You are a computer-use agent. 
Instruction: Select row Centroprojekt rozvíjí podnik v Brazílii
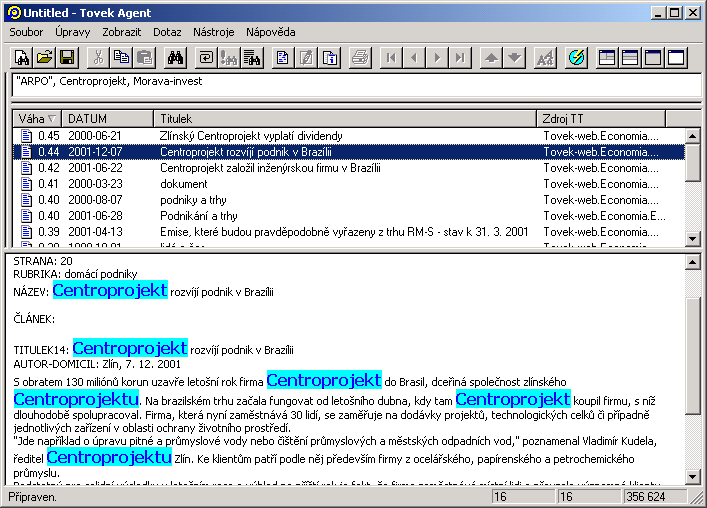pos(348,152)
